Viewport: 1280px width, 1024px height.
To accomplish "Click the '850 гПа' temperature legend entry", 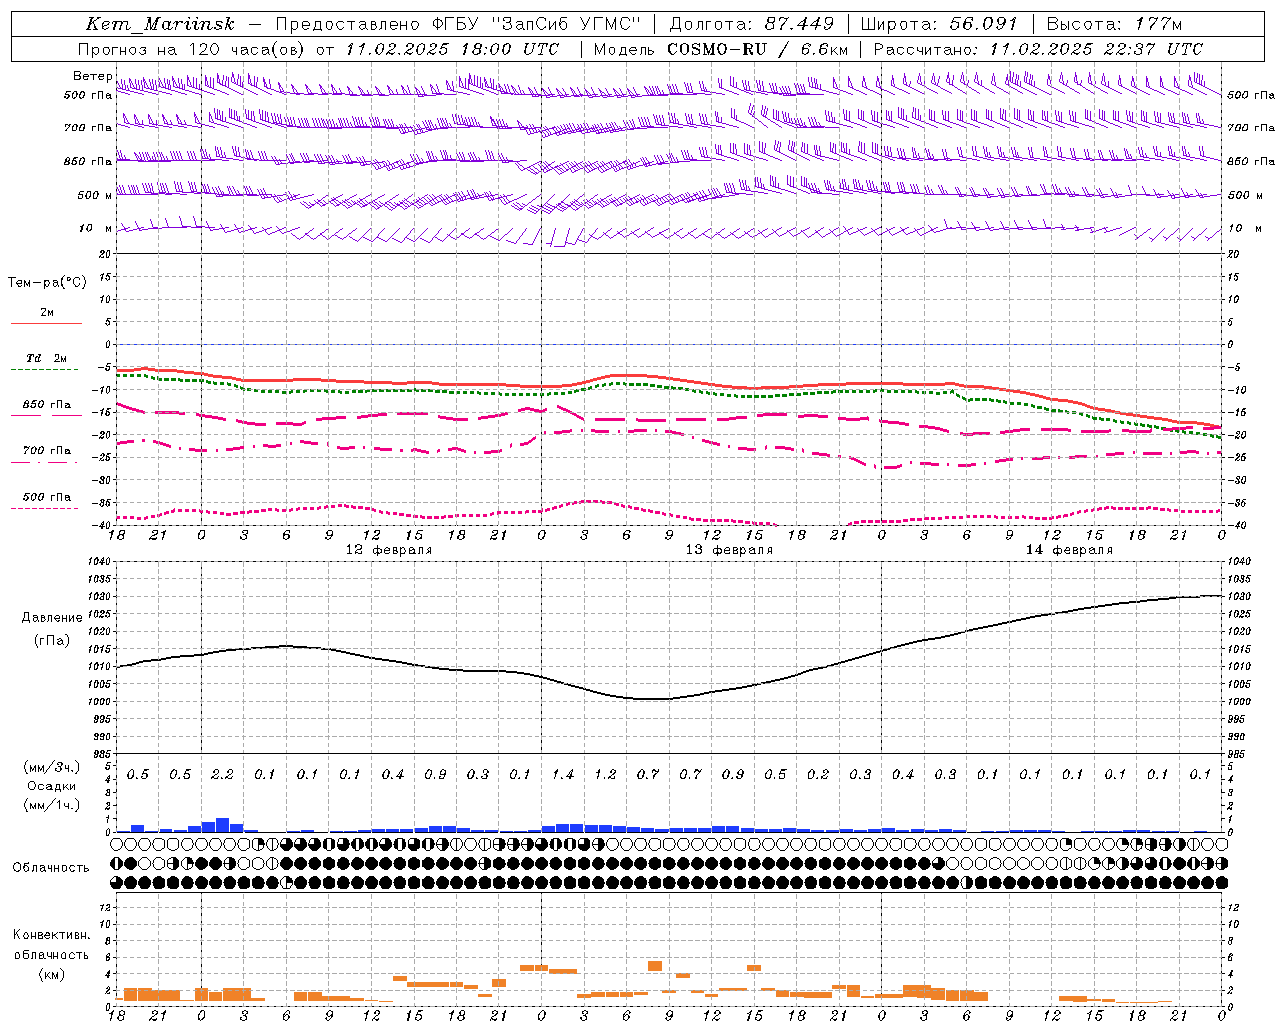I will 47,405.
